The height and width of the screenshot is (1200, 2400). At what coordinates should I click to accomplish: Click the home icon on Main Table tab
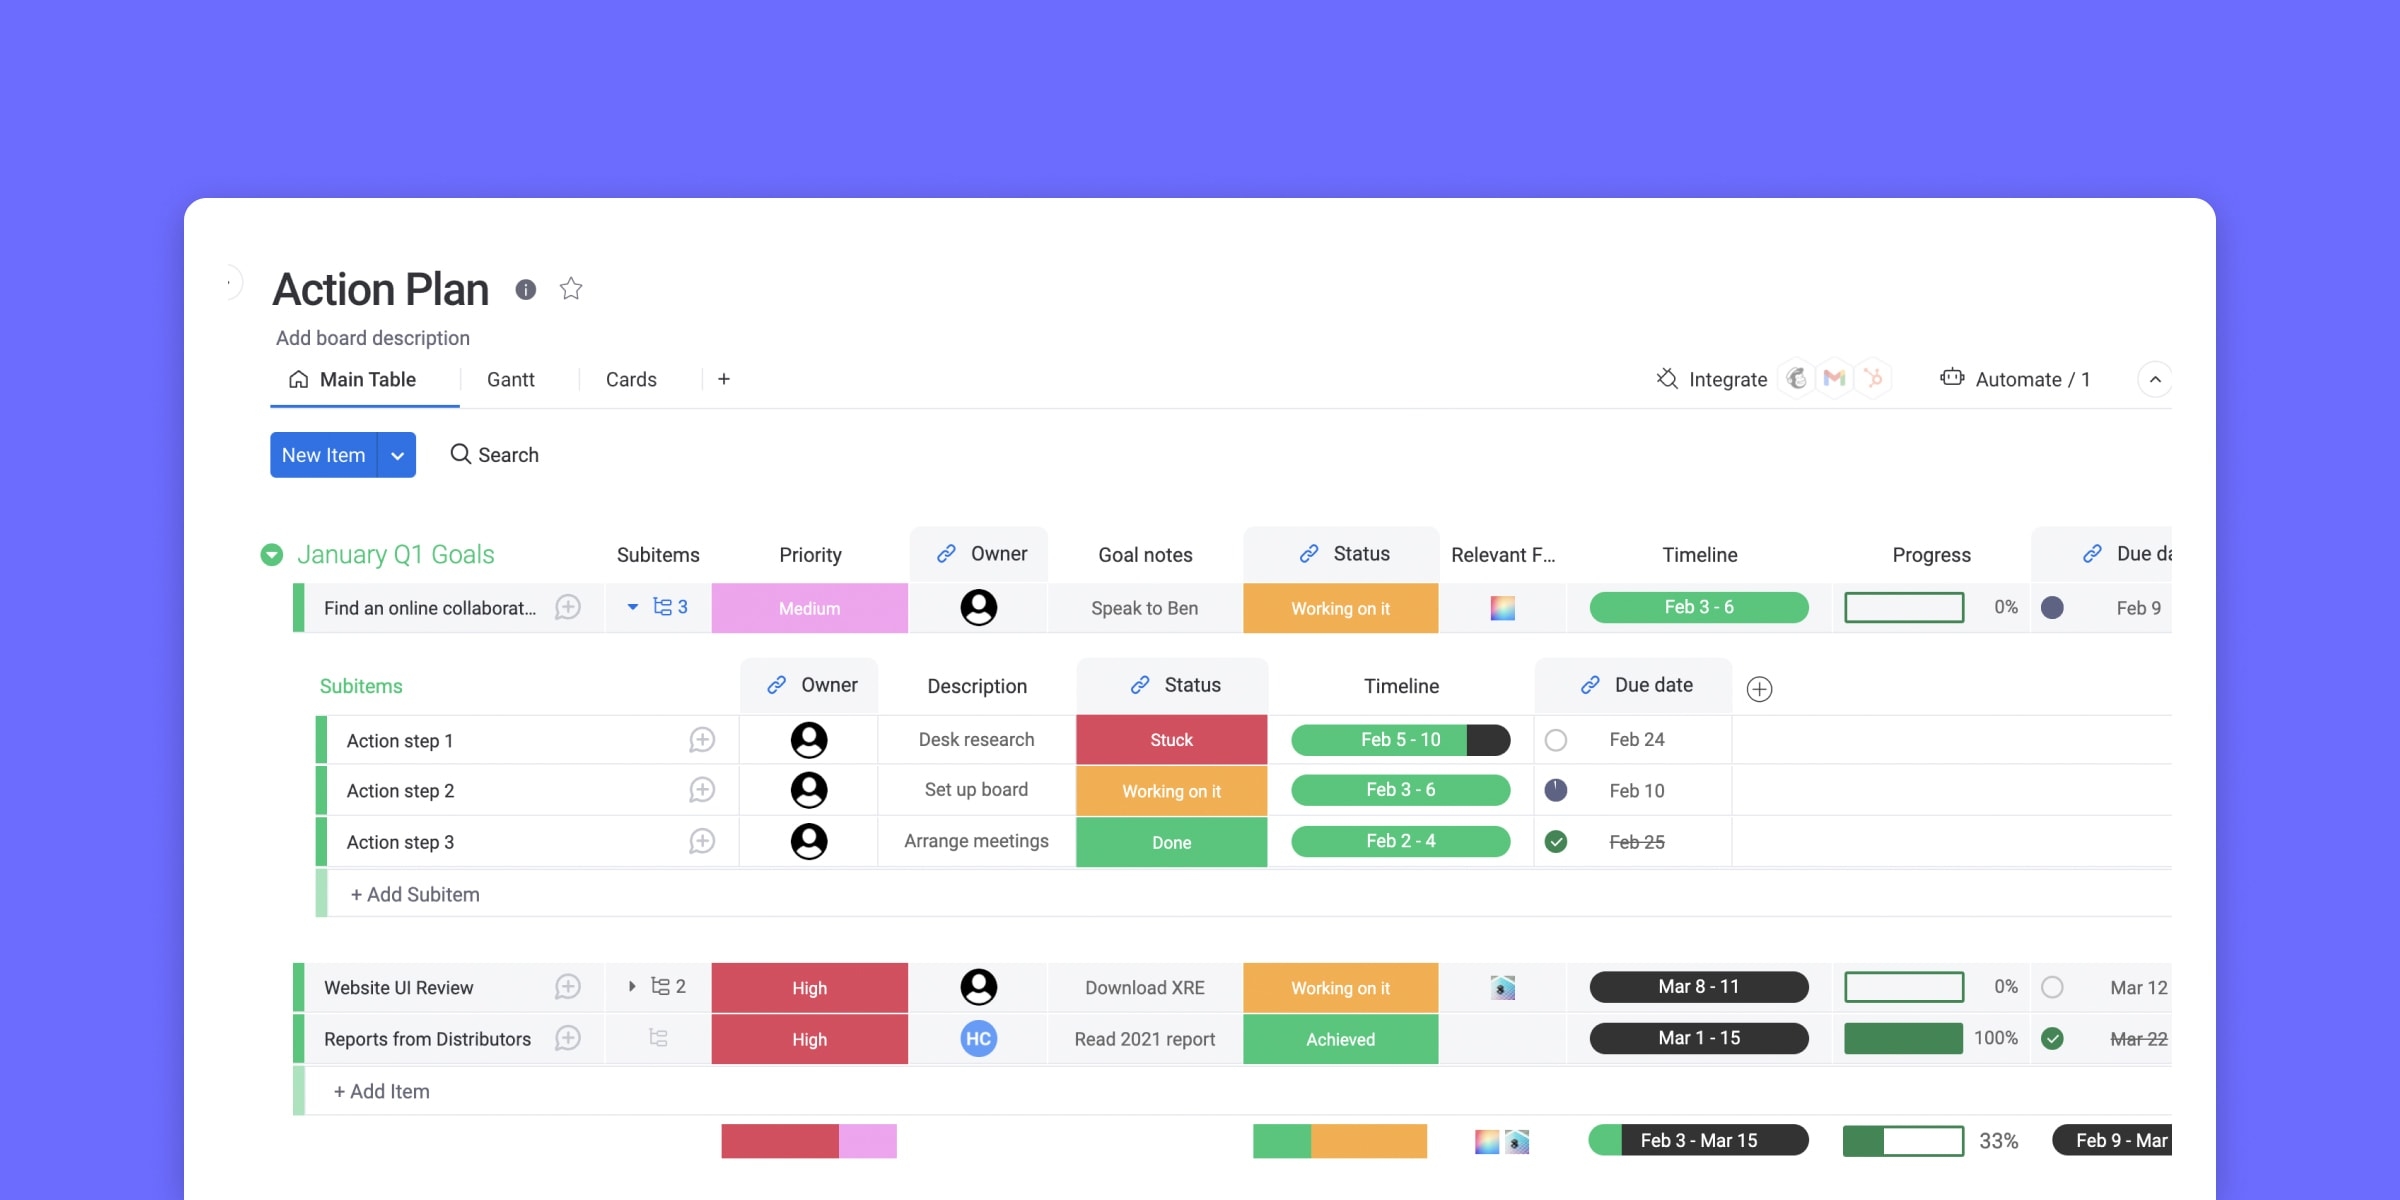pos(297,378)
